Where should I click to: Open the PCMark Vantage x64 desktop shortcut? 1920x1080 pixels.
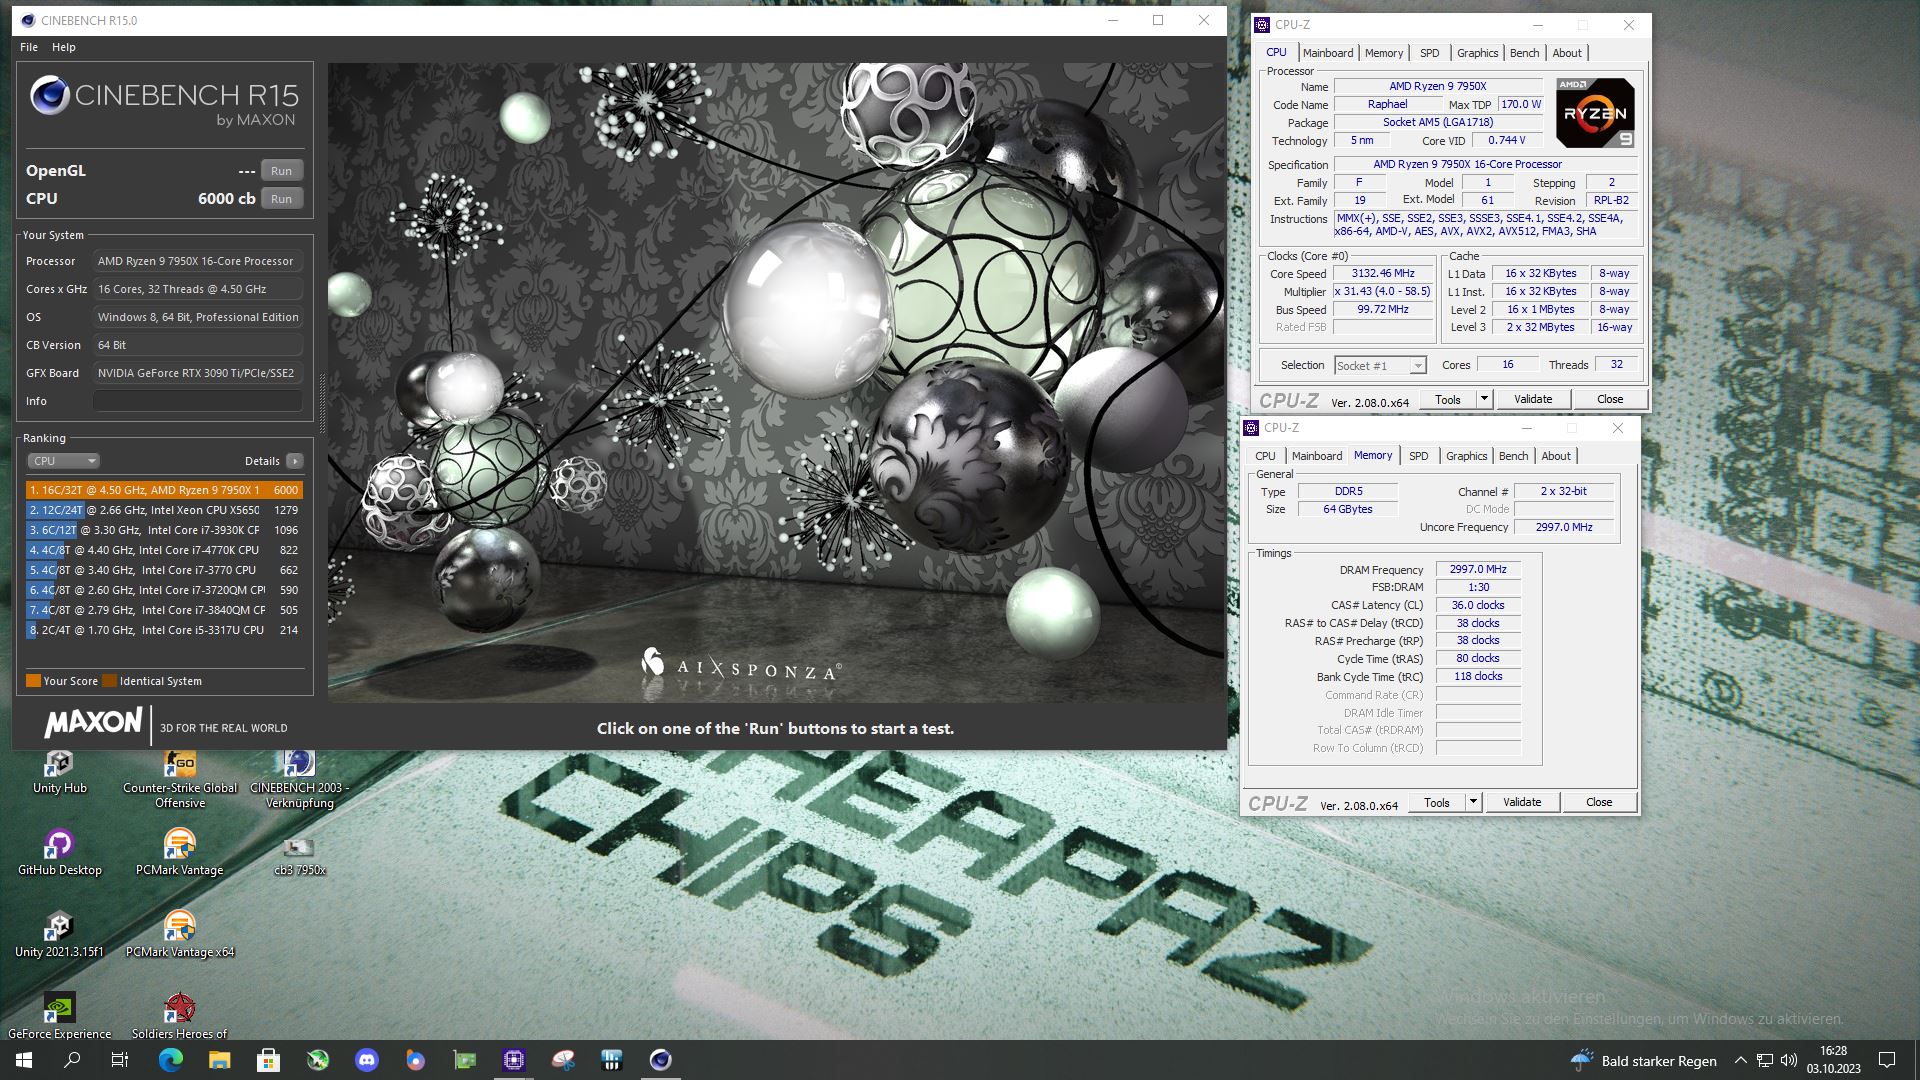(180, 935)
